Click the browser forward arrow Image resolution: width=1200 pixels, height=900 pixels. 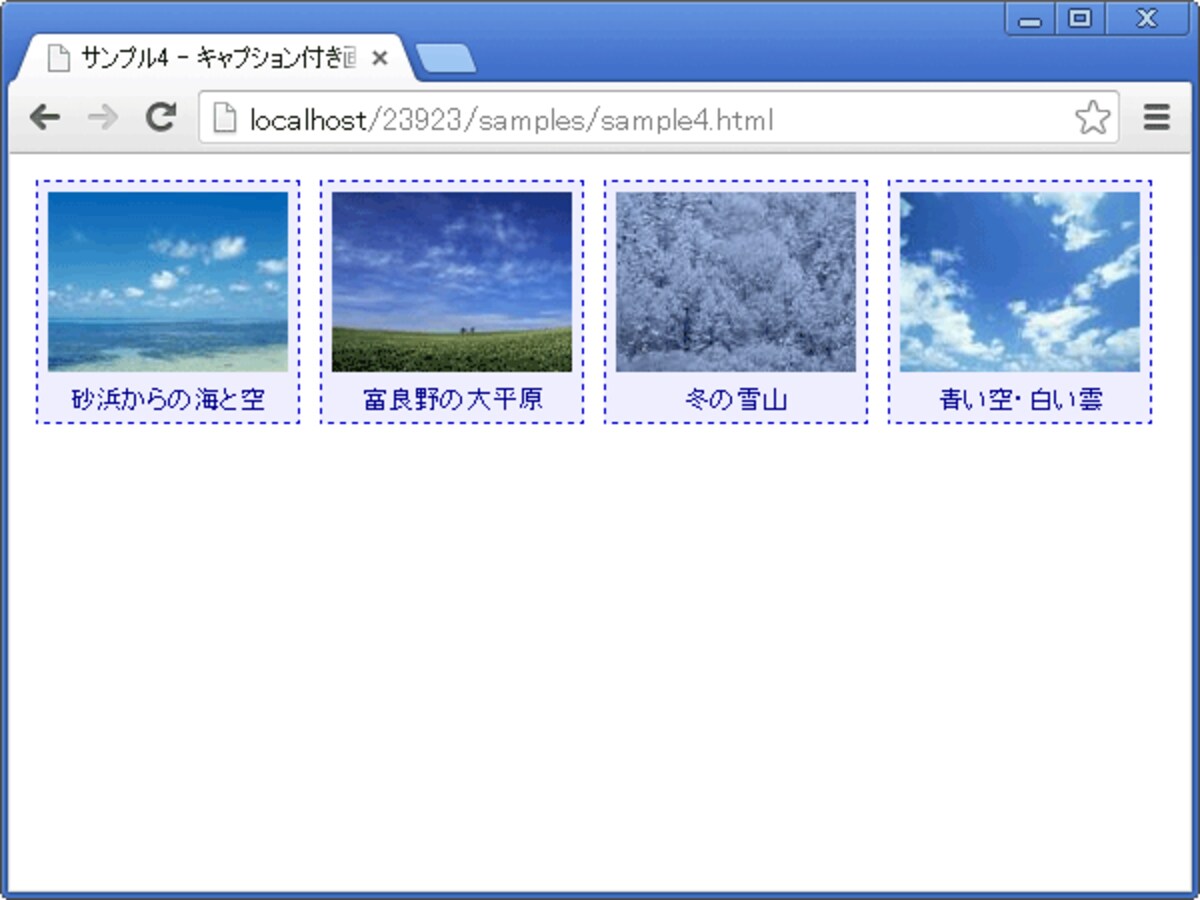click(x=102, y=118)
